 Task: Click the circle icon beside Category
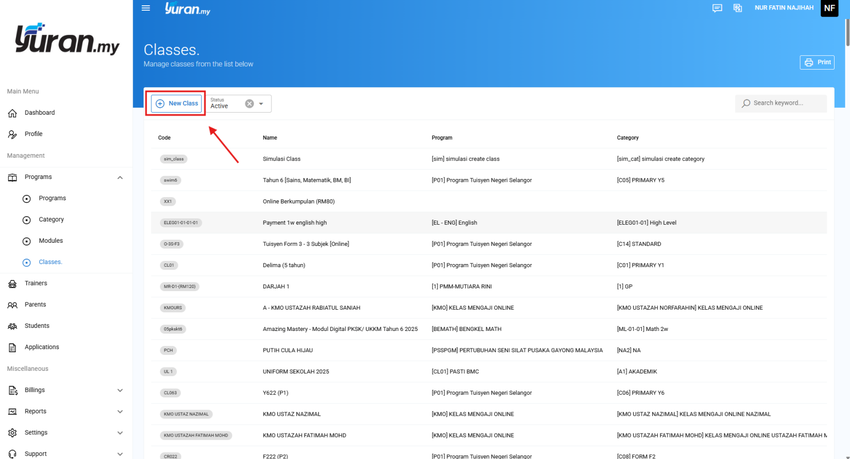click(x=26, y=220)
